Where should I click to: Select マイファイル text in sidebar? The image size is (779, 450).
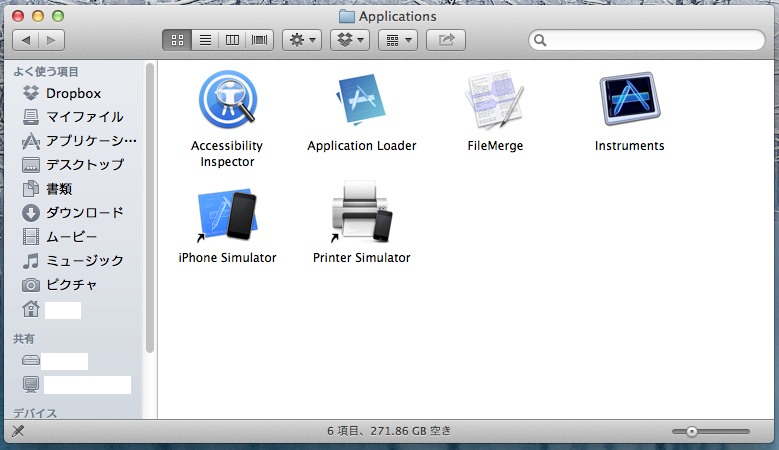(x=84, y=117)
